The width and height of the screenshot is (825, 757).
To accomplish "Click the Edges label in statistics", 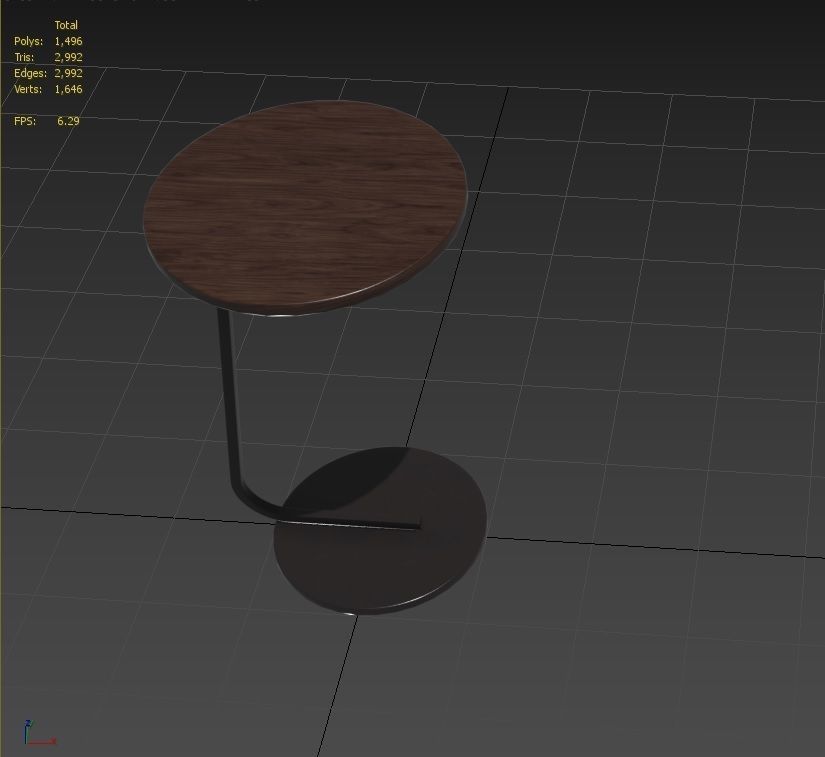I will point(31,73).
